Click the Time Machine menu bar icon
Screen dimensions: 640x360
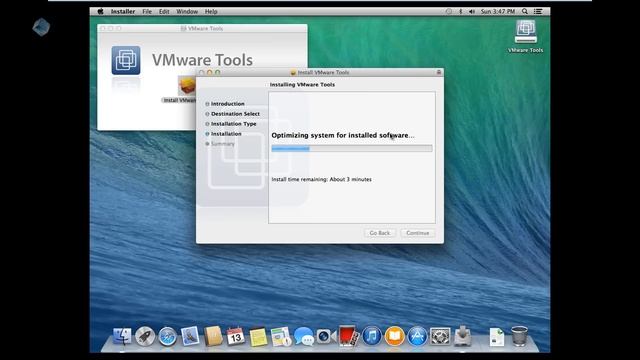tap(449, 11)
